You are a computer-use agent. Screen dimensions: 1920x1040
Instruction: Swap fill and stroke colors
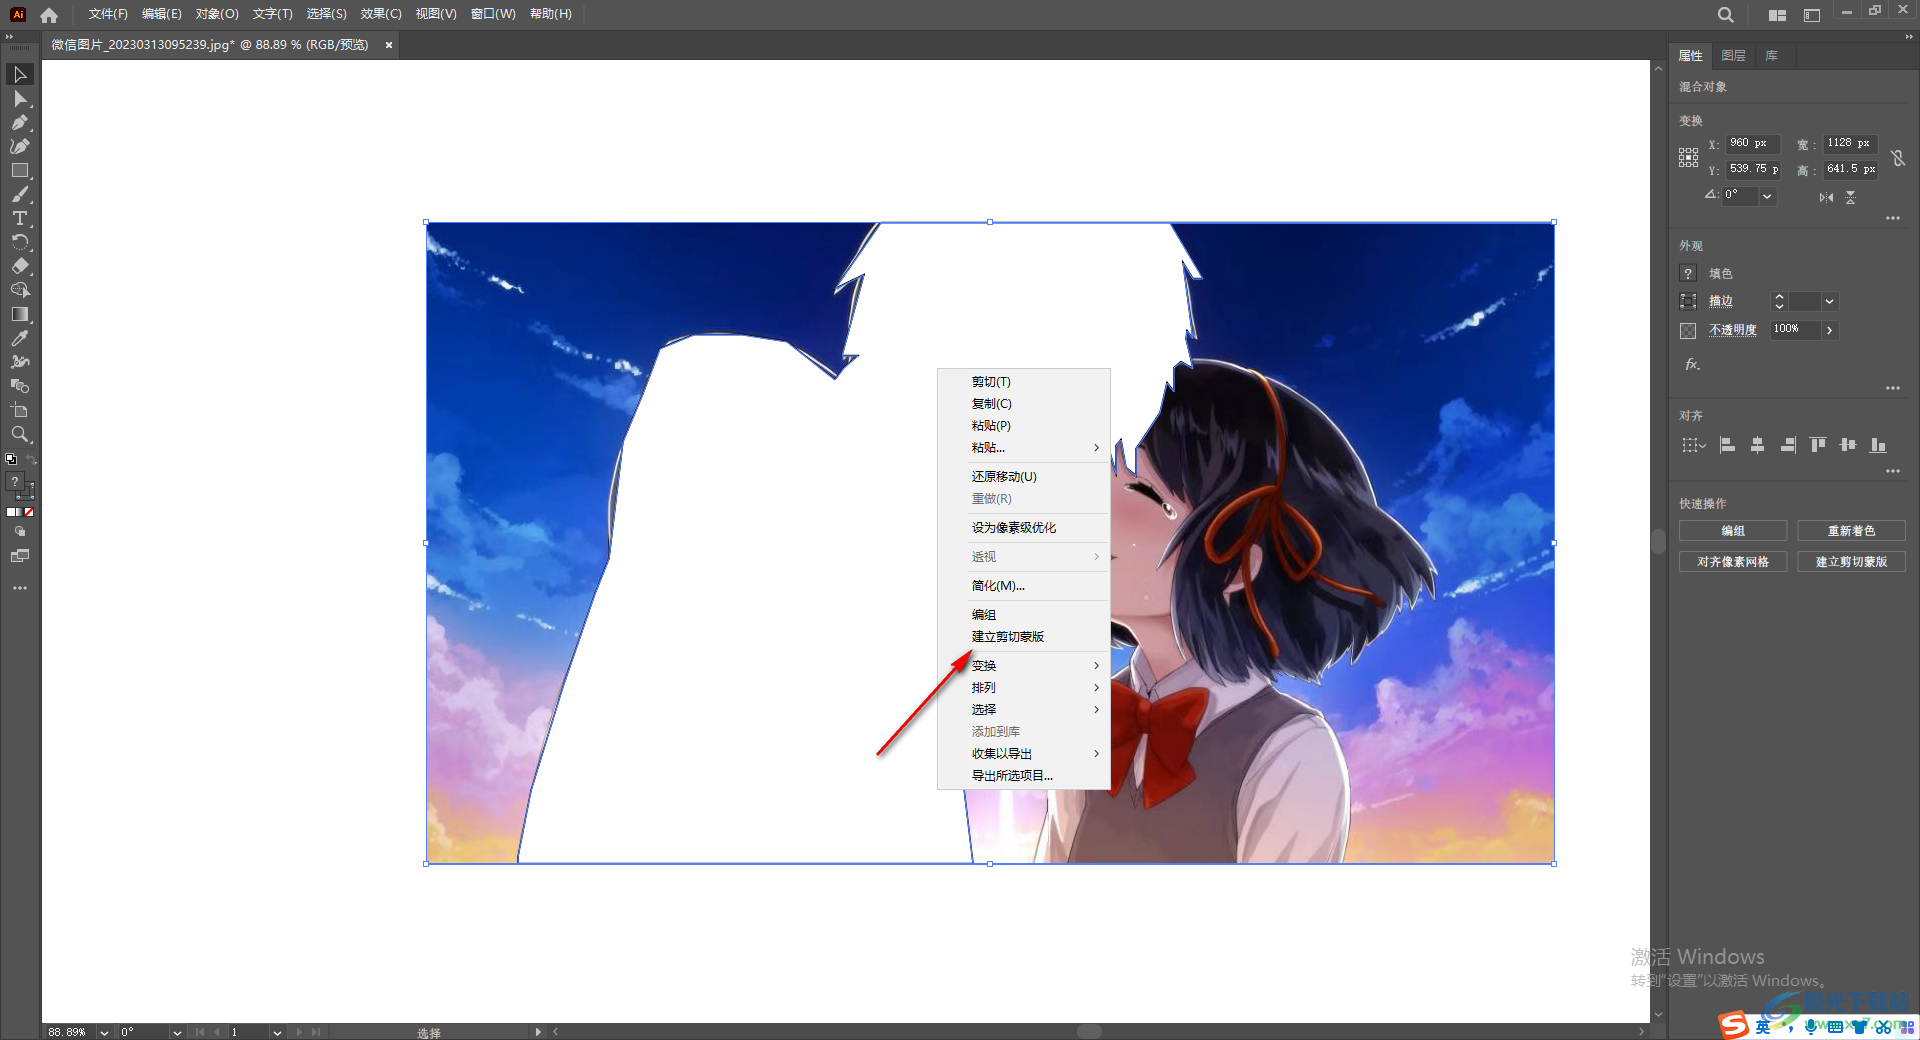[31, 460]
